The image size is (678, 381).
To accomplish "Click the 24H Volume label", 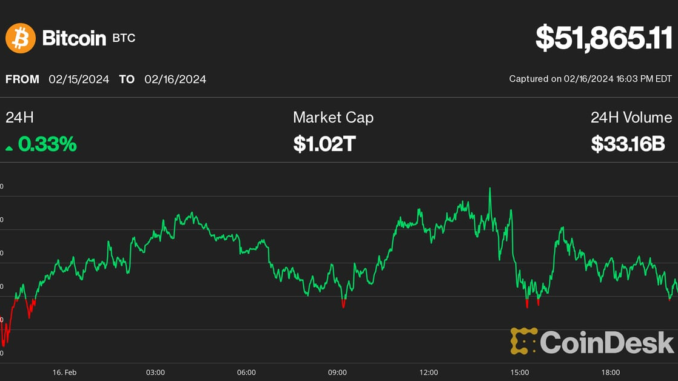I will [x=631, y=118].
